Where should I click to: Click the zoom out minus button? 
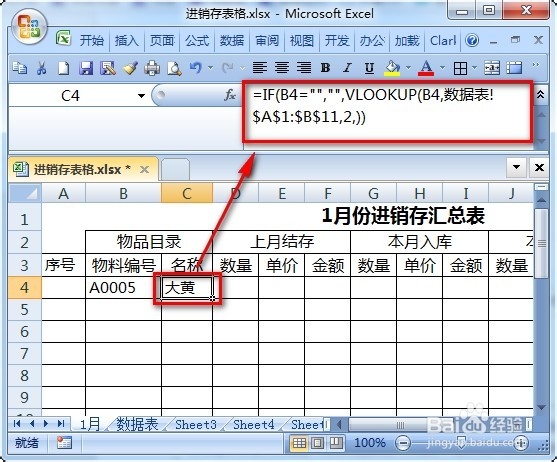403,443
